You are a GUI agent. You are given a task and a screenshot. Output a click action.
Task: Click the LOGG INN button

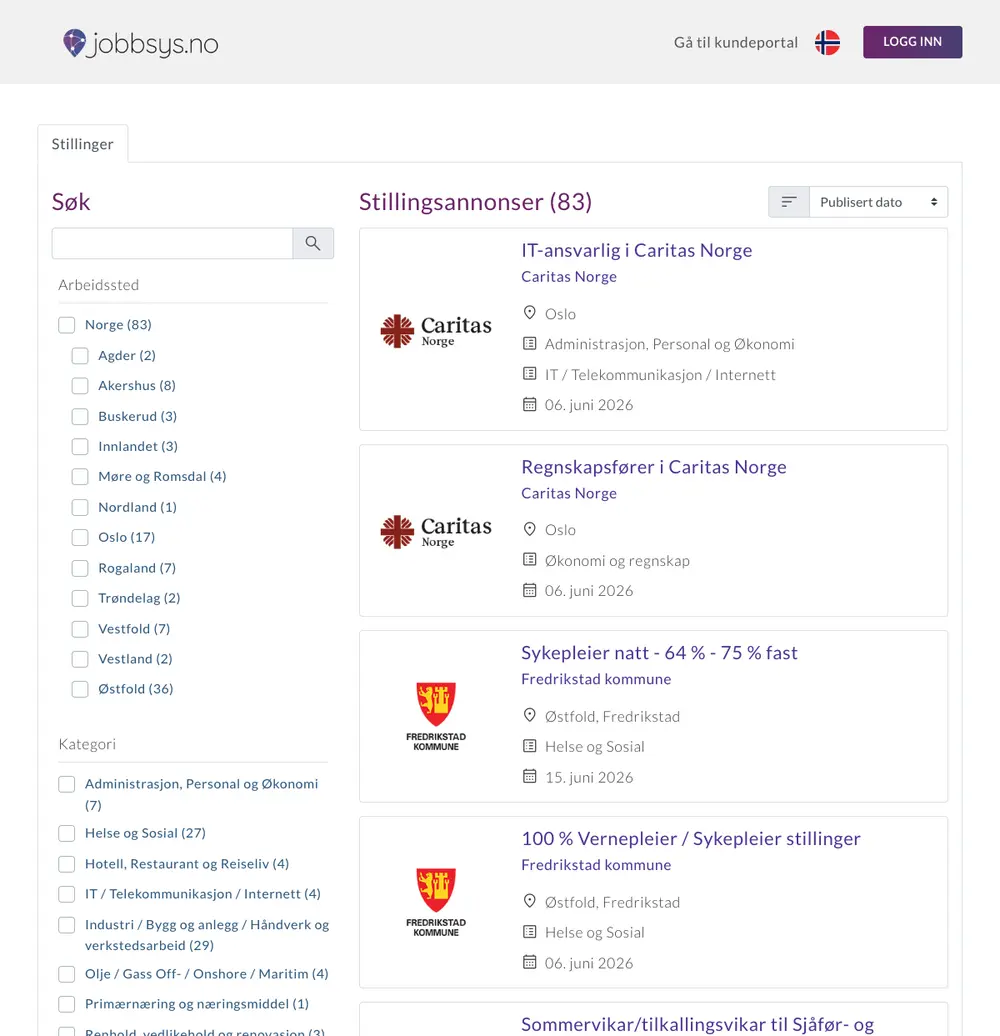[912, 42]
